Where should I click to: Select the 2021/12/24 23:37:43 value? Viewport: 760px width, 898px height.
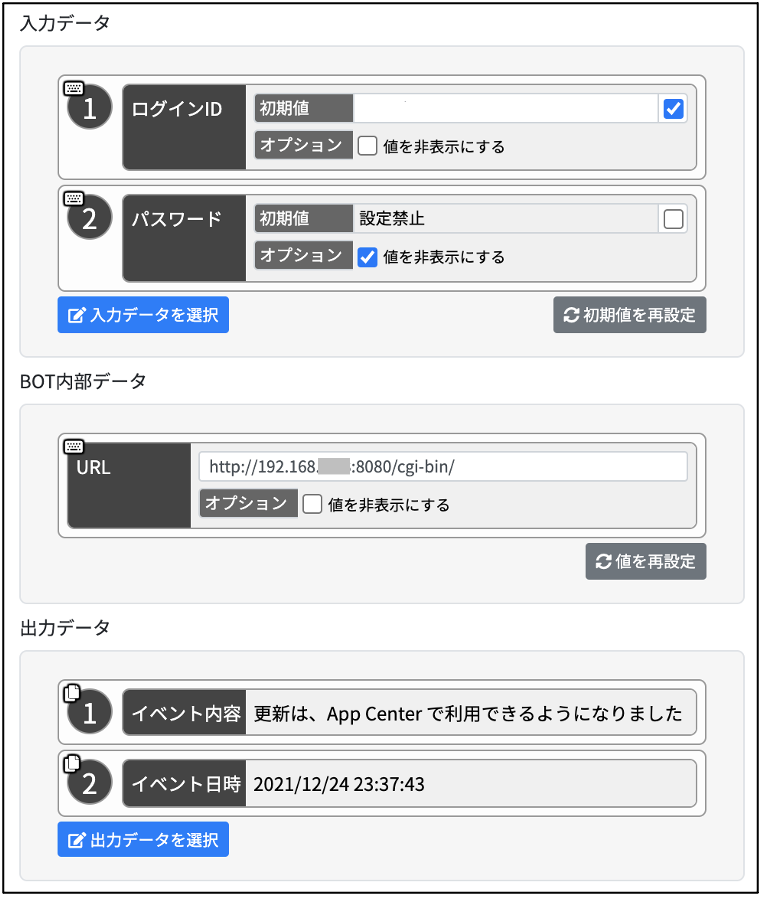tap(339, 784)
